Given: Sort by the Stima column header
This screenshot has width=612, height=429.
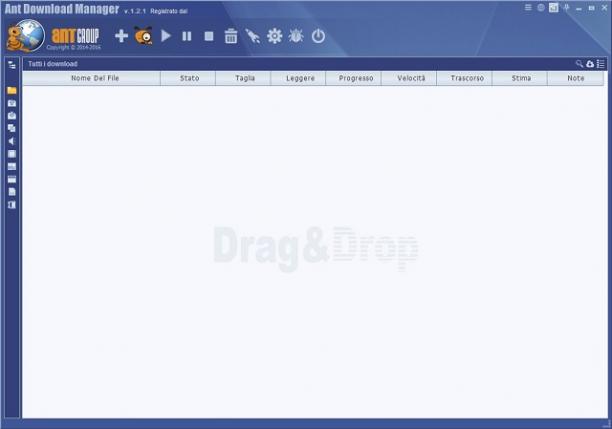Looking at the screenshot, I should point(520,78).
